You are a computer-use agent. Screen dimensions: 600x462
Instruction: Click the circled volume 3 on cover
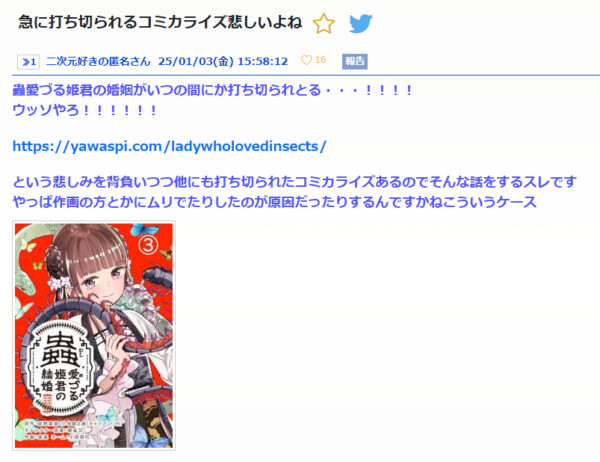148,245
